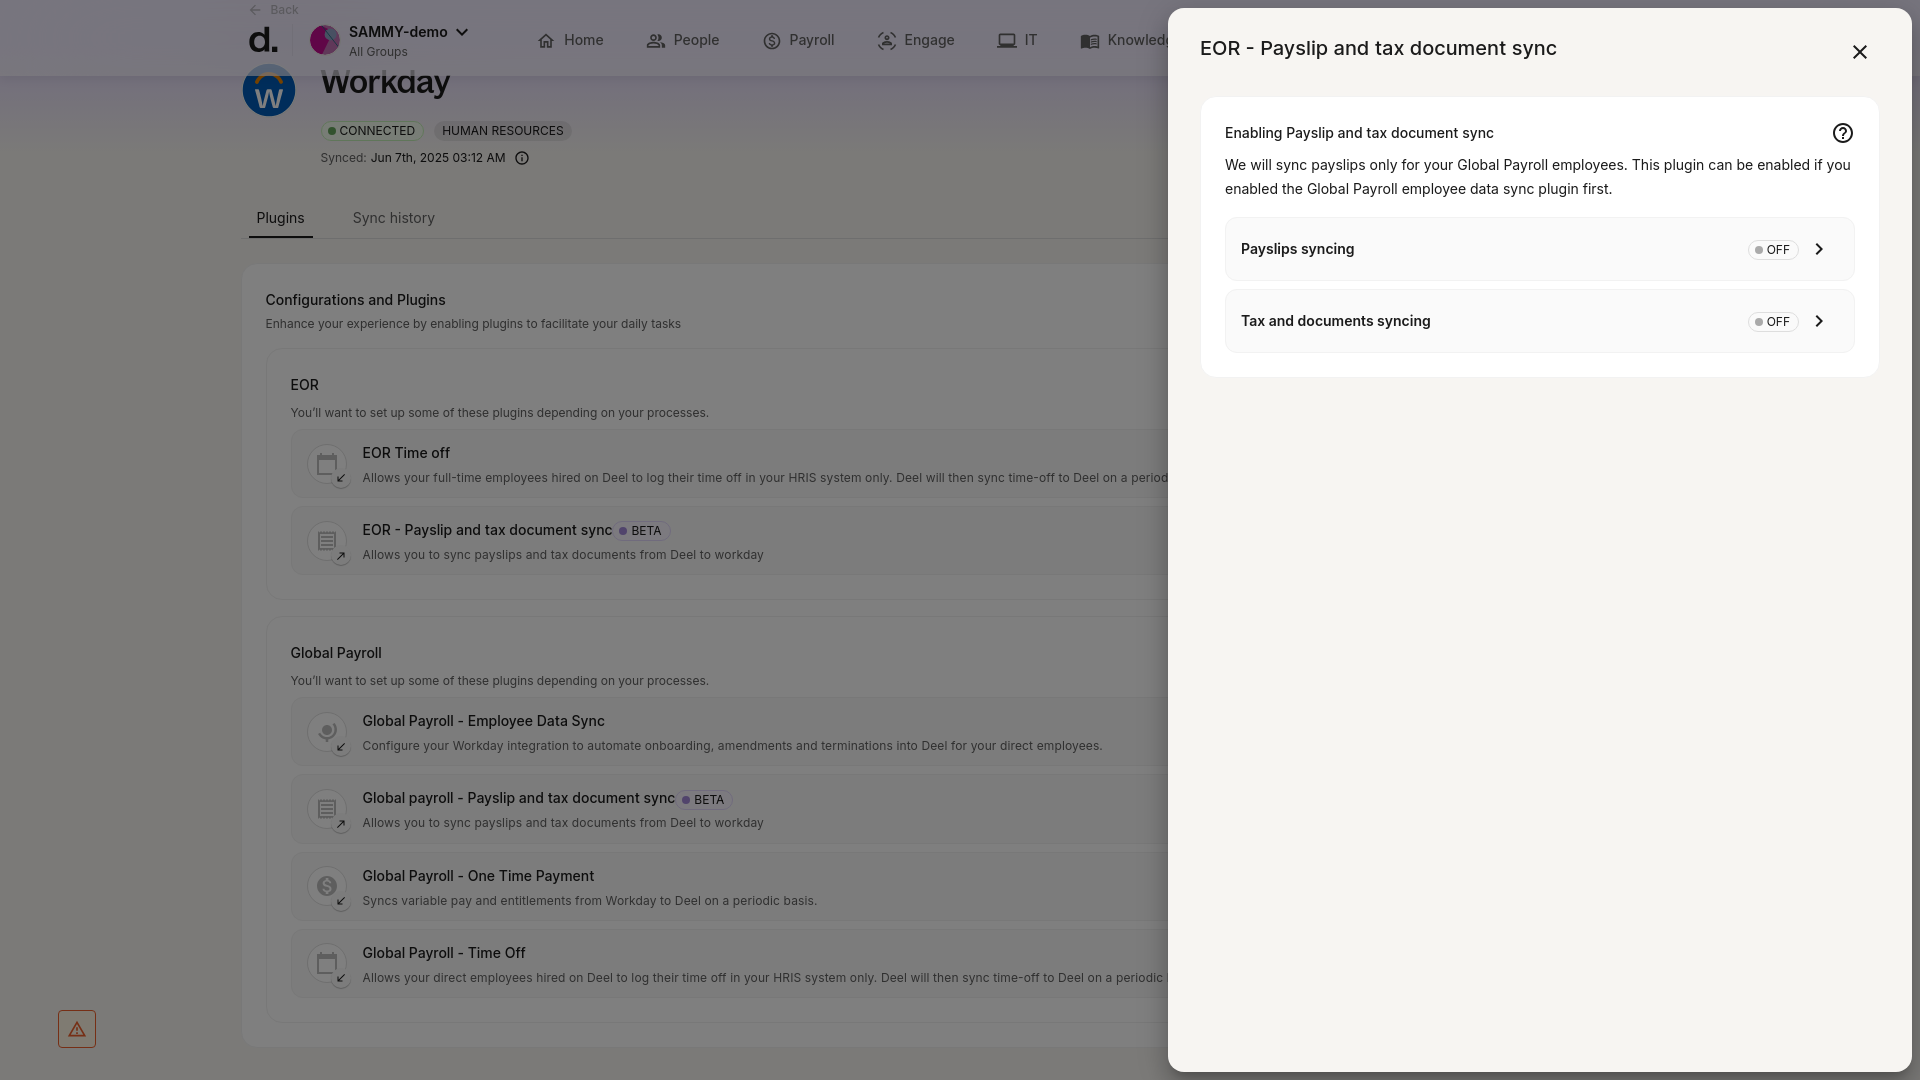
Task: Open the Payroll menu
Action: tap(798, 40)
